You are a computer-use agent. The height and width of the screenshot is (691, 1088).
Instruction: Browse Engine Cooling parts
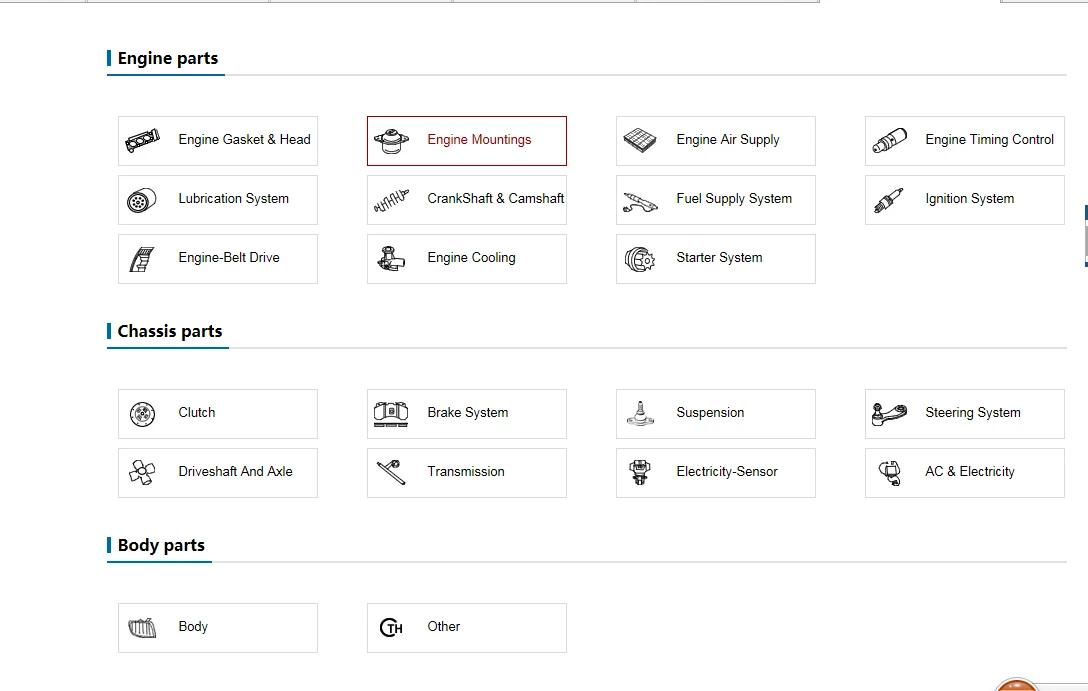click(471, 258)
